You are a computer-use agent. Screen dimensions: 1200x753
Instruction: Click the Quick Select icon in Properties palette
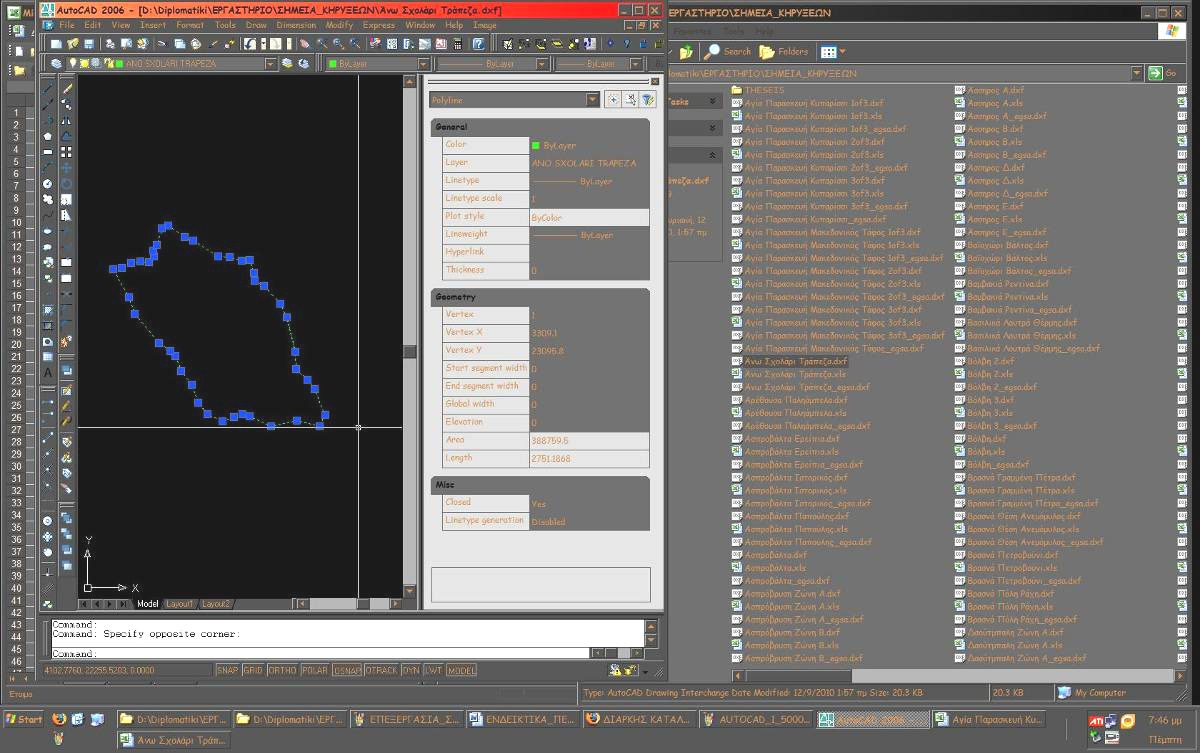pos(648,100)
